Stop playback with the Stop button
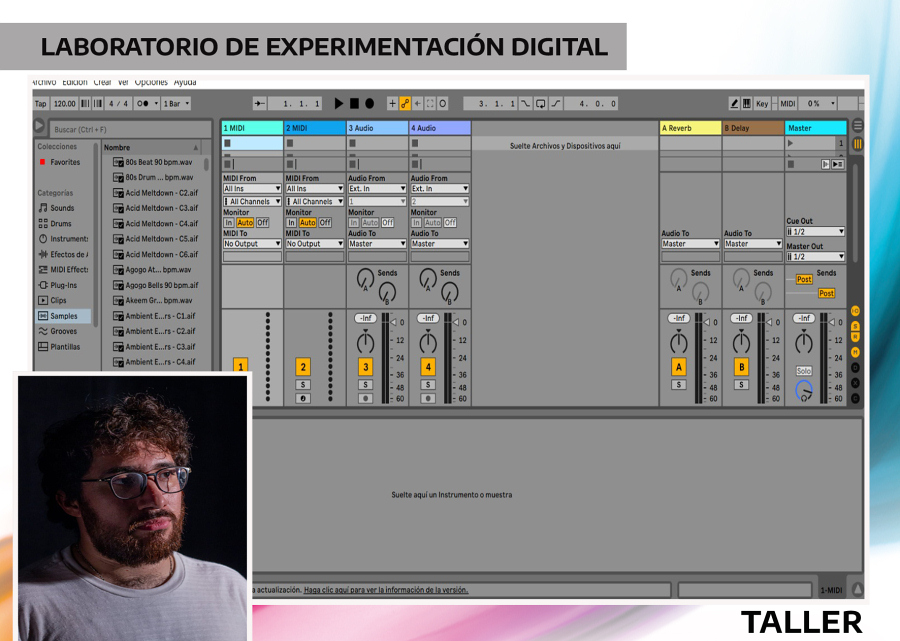900x641 pixels. [x=354, y=103]
